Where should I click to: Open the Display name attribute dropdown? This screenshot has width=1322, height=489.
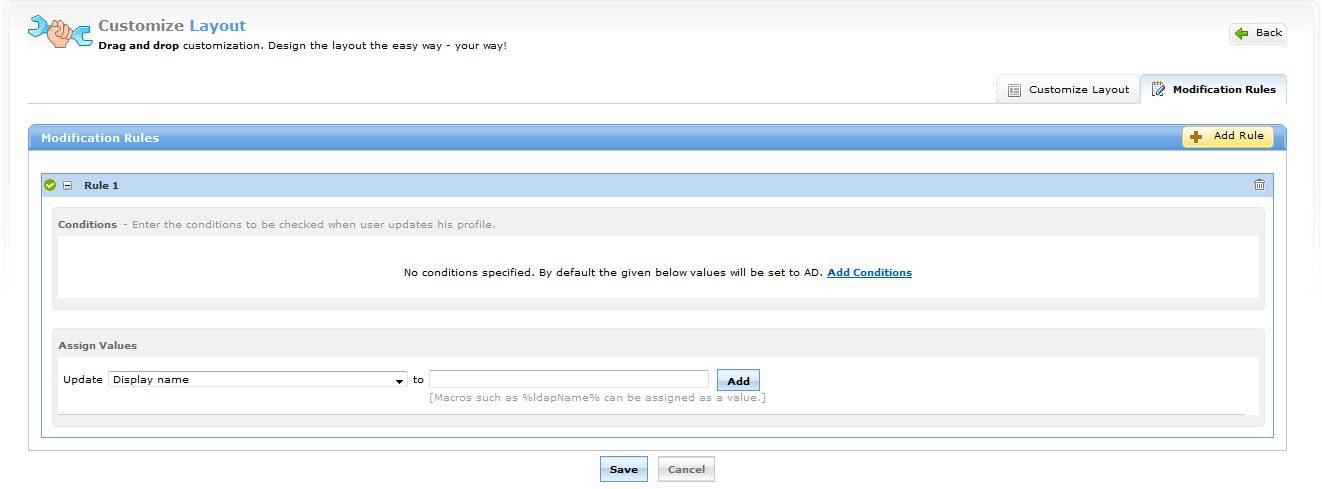coord(250,380)
